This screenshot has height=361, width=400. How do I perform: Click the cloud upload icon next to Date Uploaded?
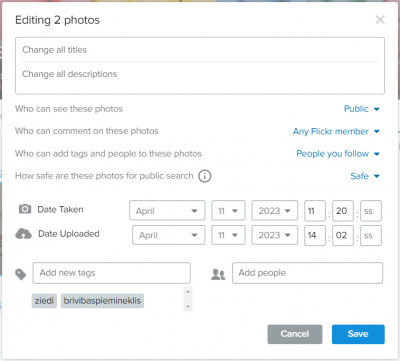pyautogui.click(x=23, y=234)
